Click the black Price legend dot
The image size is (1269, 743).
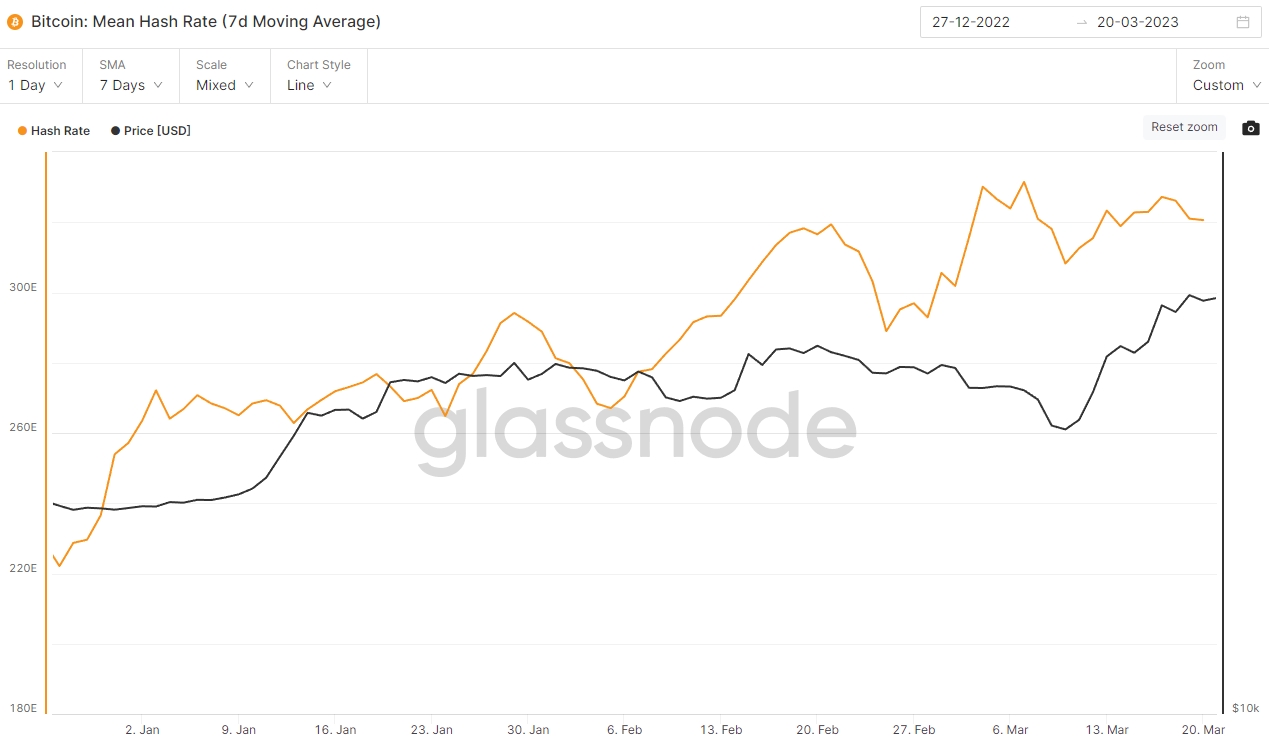(116, 131)
